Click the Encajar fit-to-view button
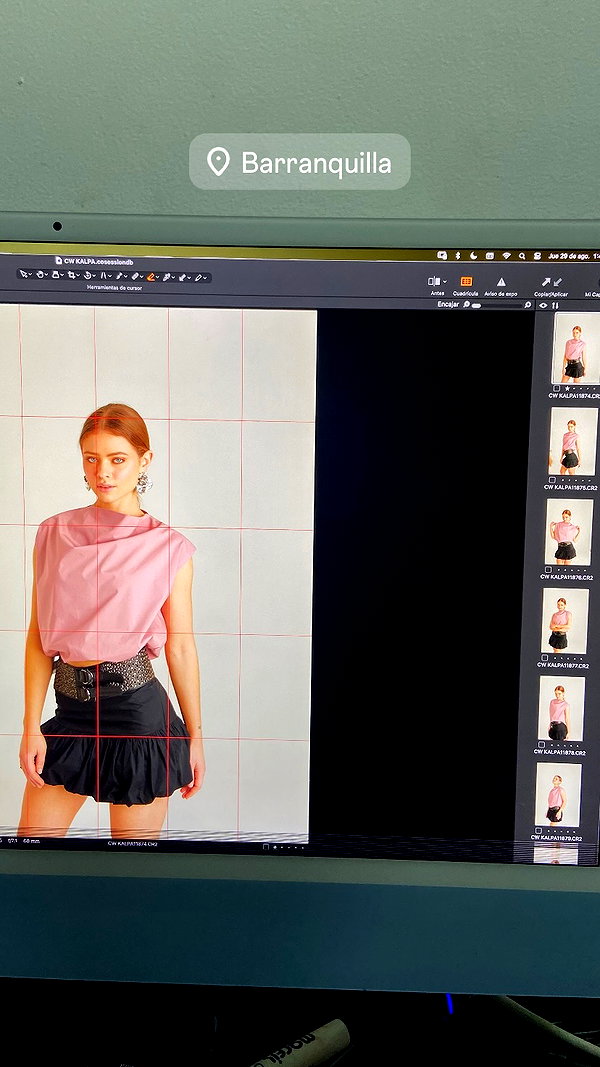 tap(448, 304)
